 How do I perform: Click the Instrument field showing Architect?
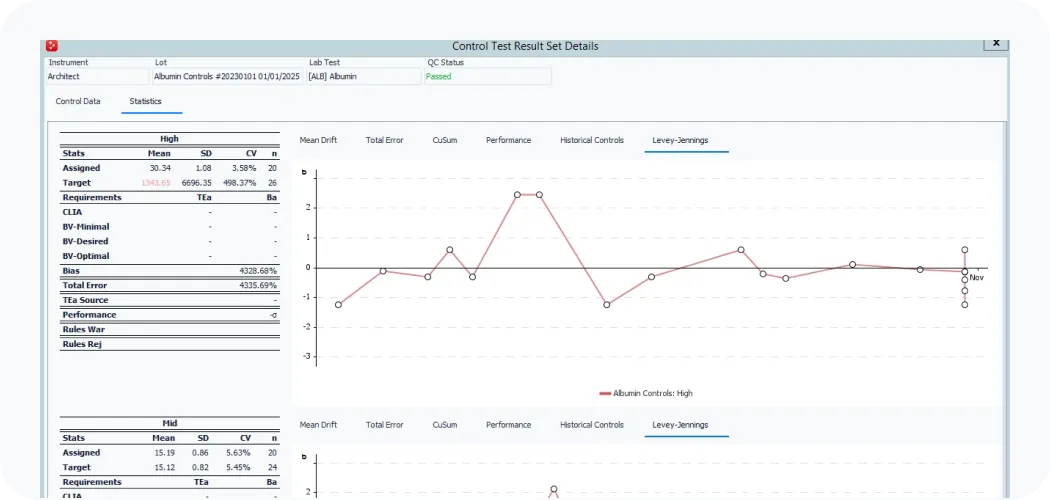97,76
